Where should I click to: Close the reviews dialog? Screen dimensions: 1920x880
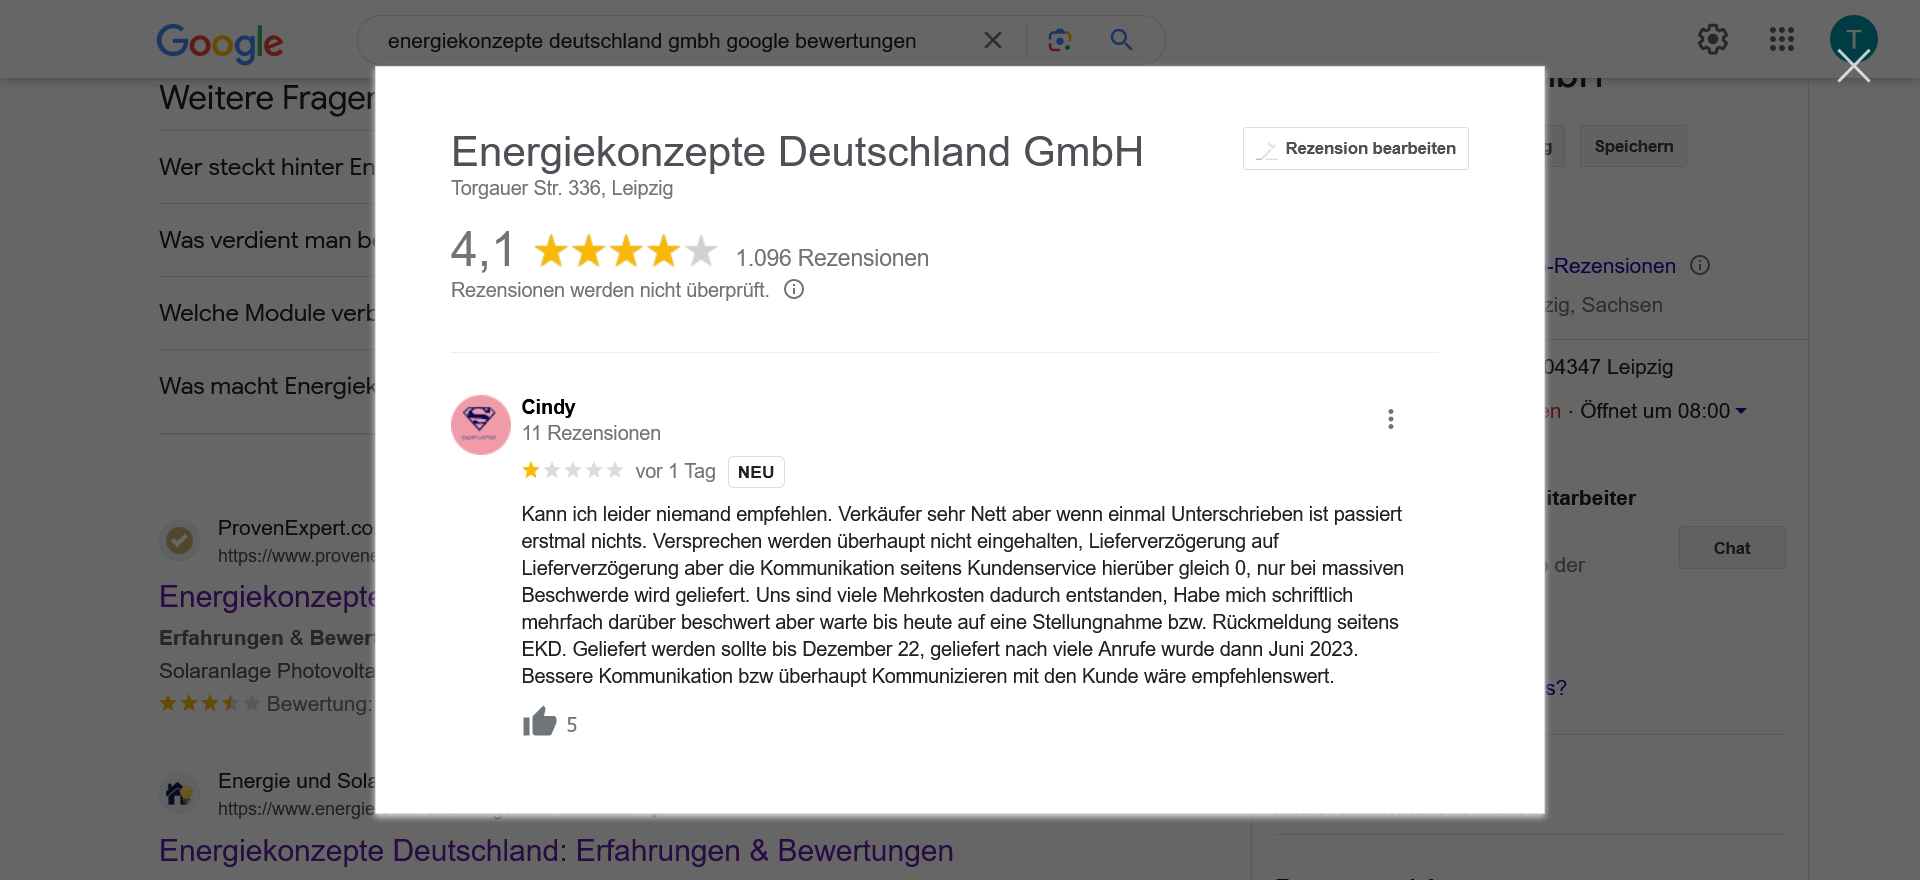coord(1853,68)
